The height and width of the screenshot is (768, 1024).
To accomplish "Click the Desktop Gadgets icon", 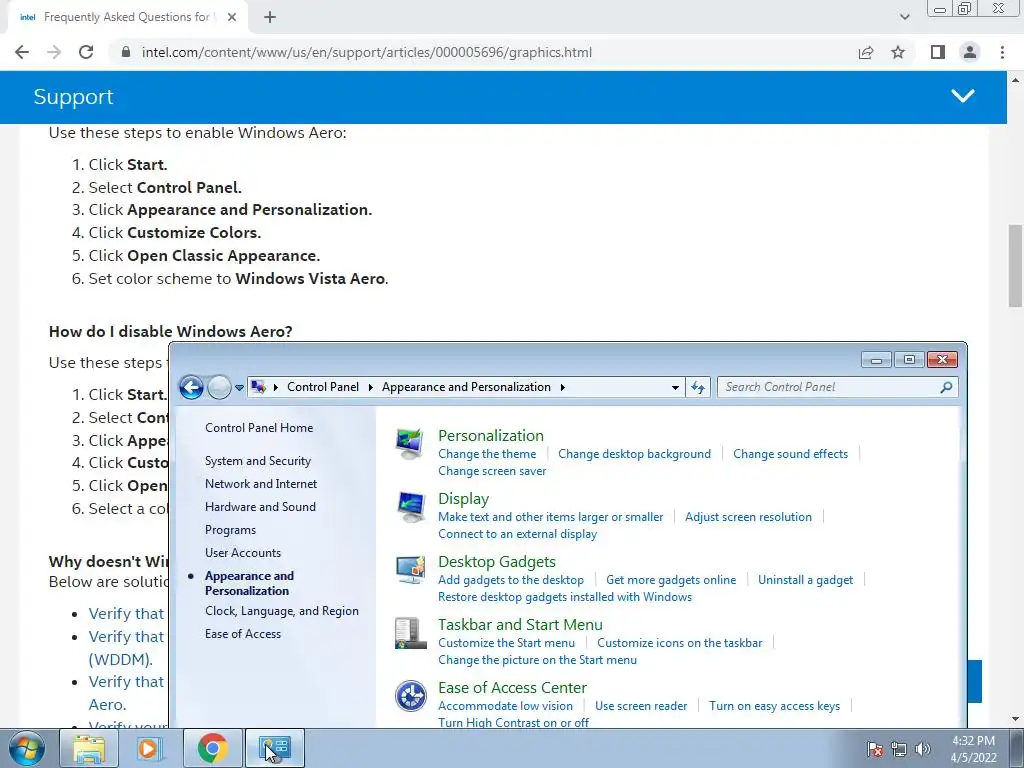I will pyautogui.click(x=410, y=570).
